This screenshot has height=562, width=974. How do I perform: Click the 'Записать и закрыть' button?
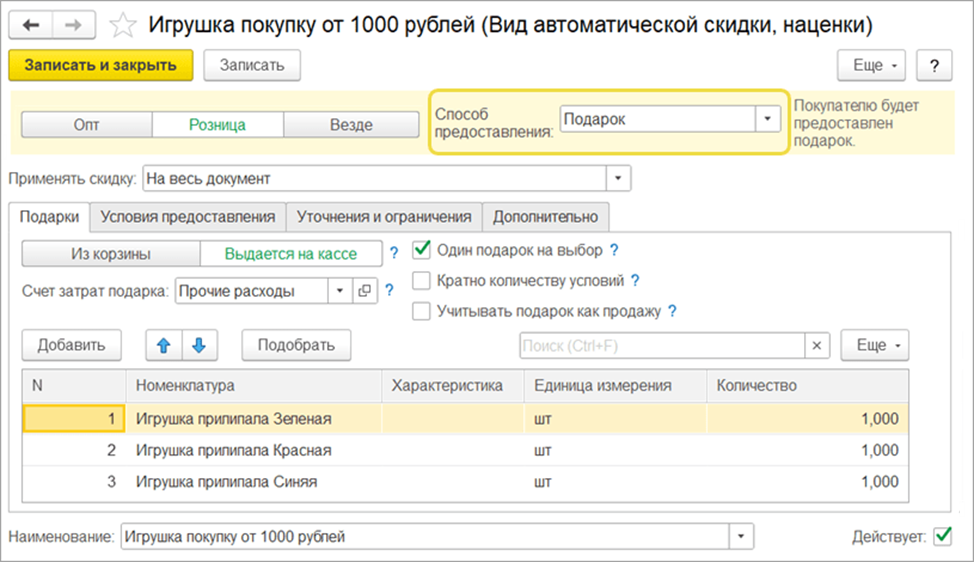pyautogui.click(x=99, y=66)
